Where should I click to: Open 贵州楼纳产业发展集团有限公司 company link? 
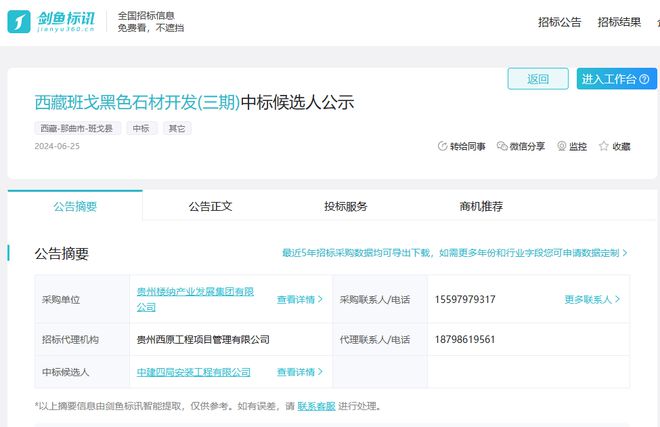click(195, 299)
